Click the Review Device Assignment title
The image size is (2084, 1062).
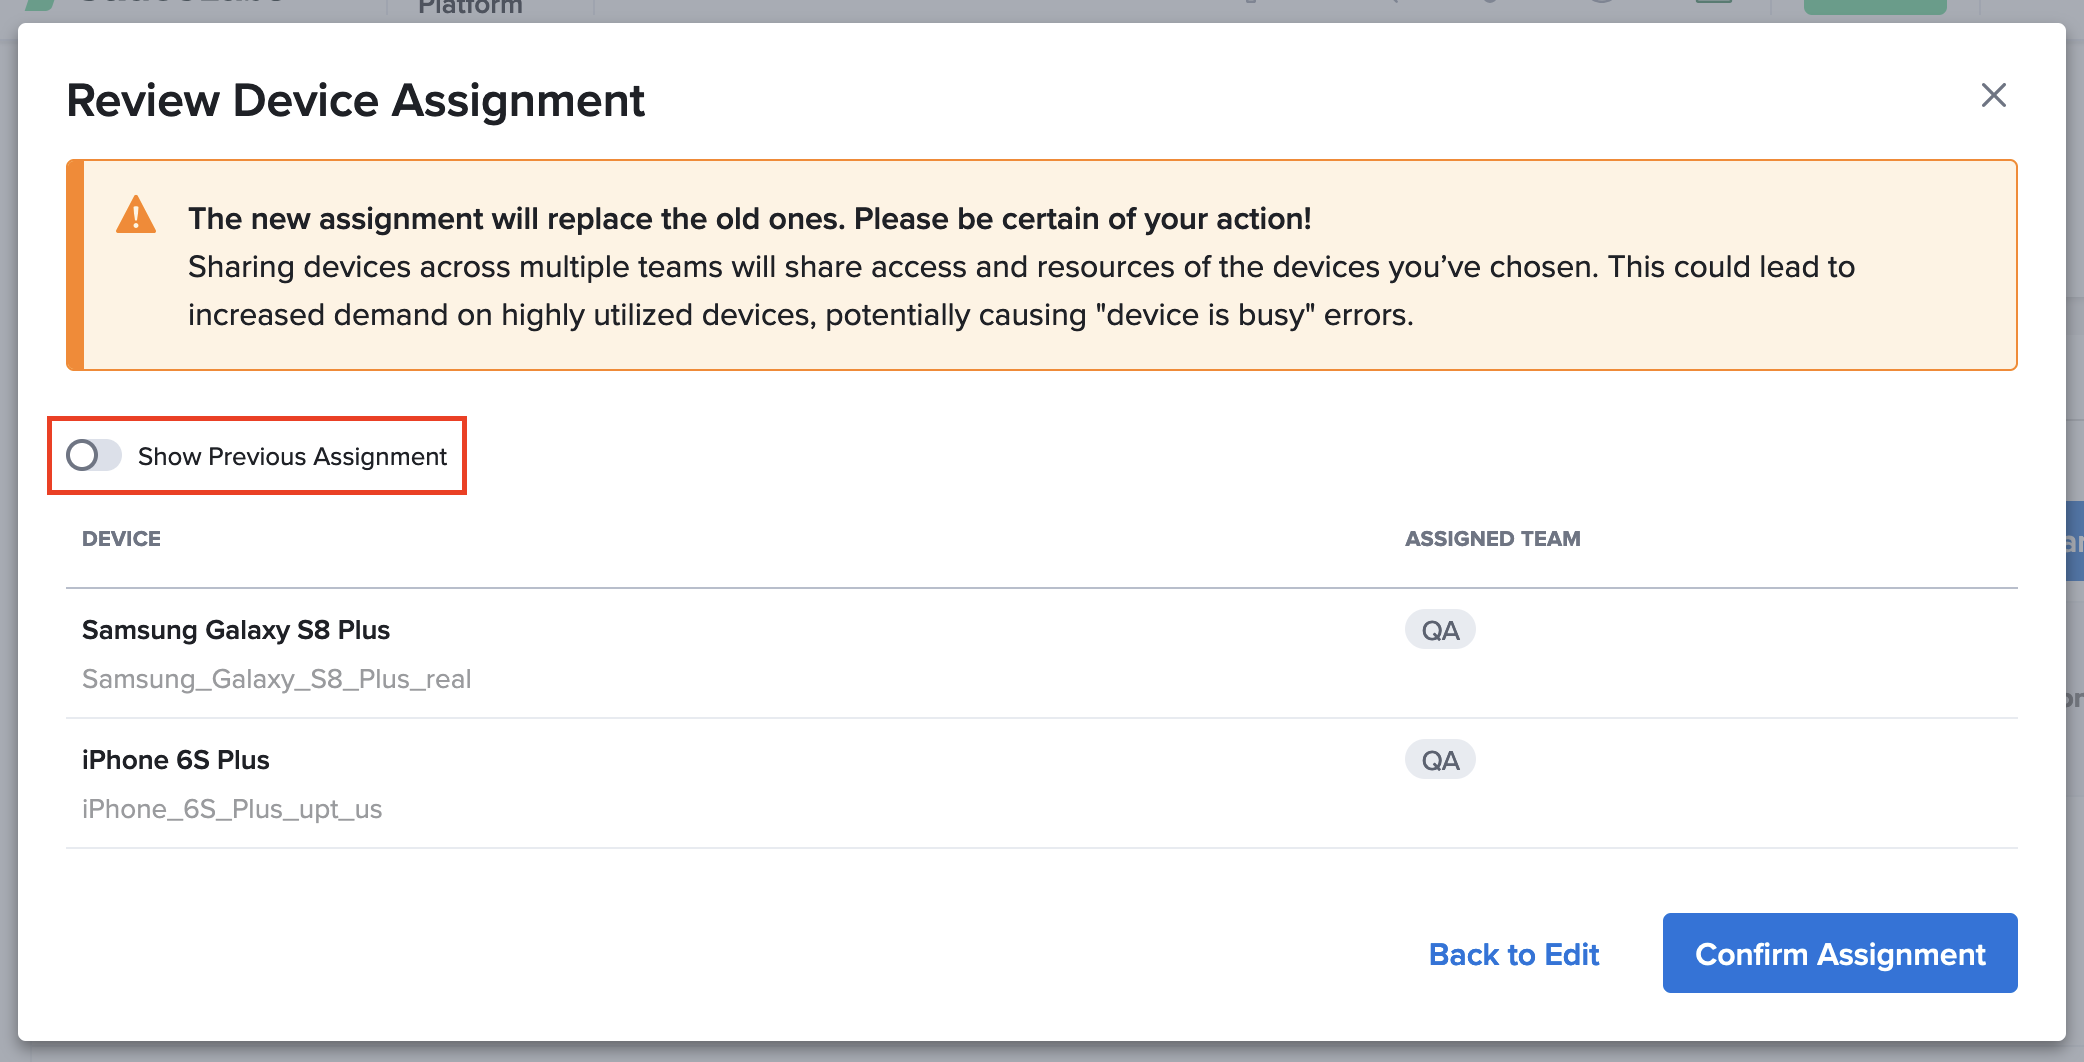point(355,101)
